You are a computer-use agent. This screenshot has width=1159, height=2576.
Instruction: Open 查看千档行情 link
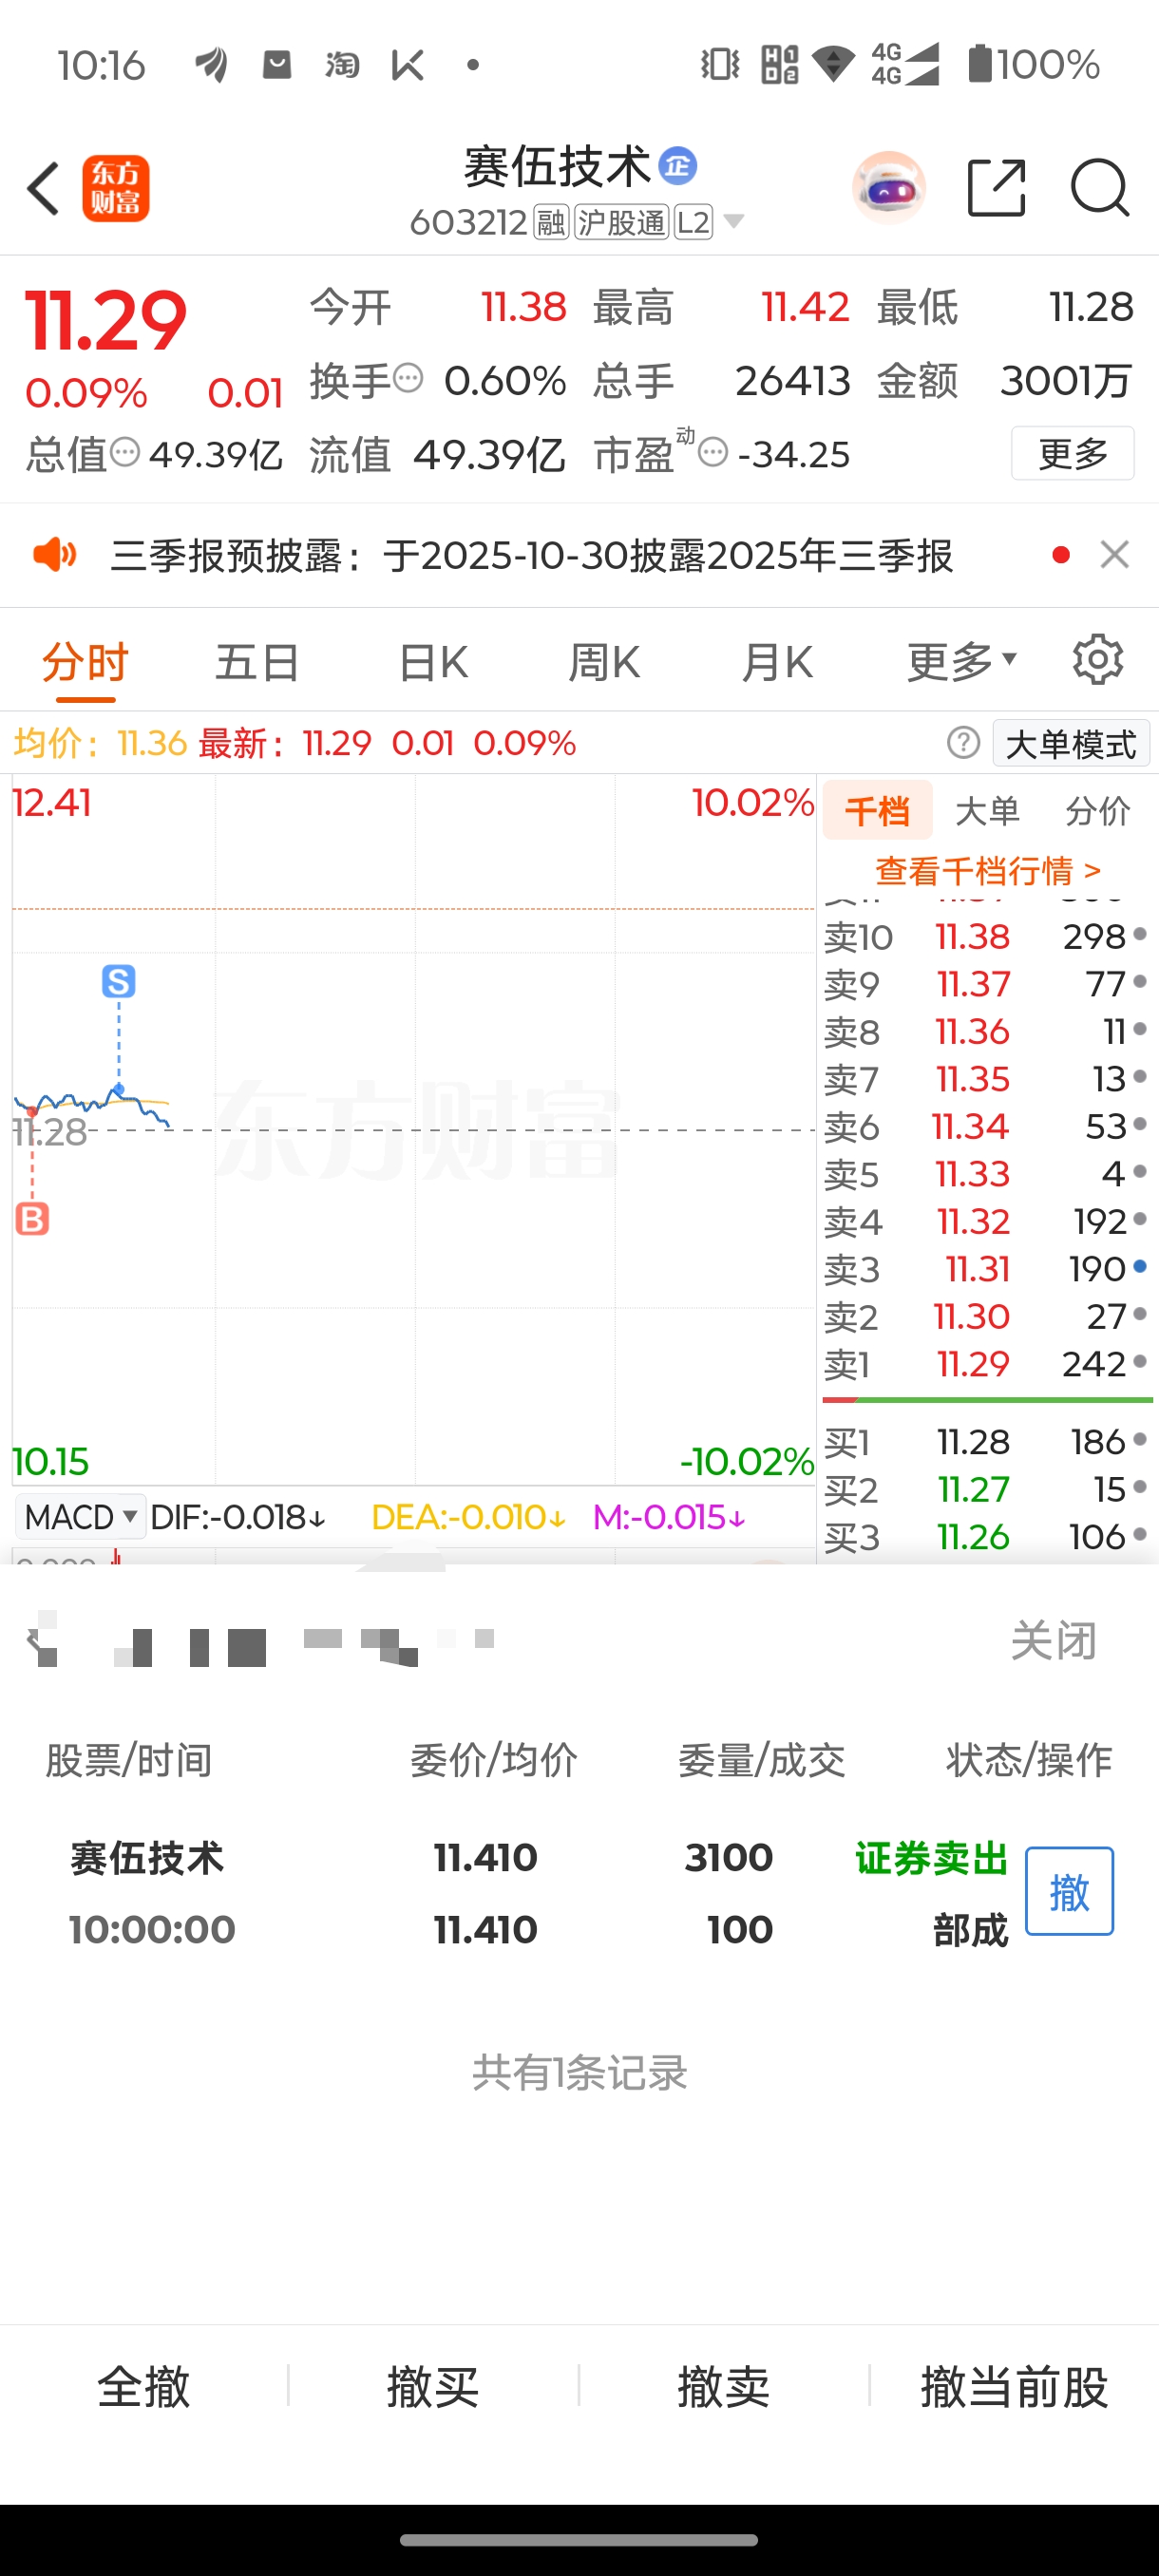(988, 871)
